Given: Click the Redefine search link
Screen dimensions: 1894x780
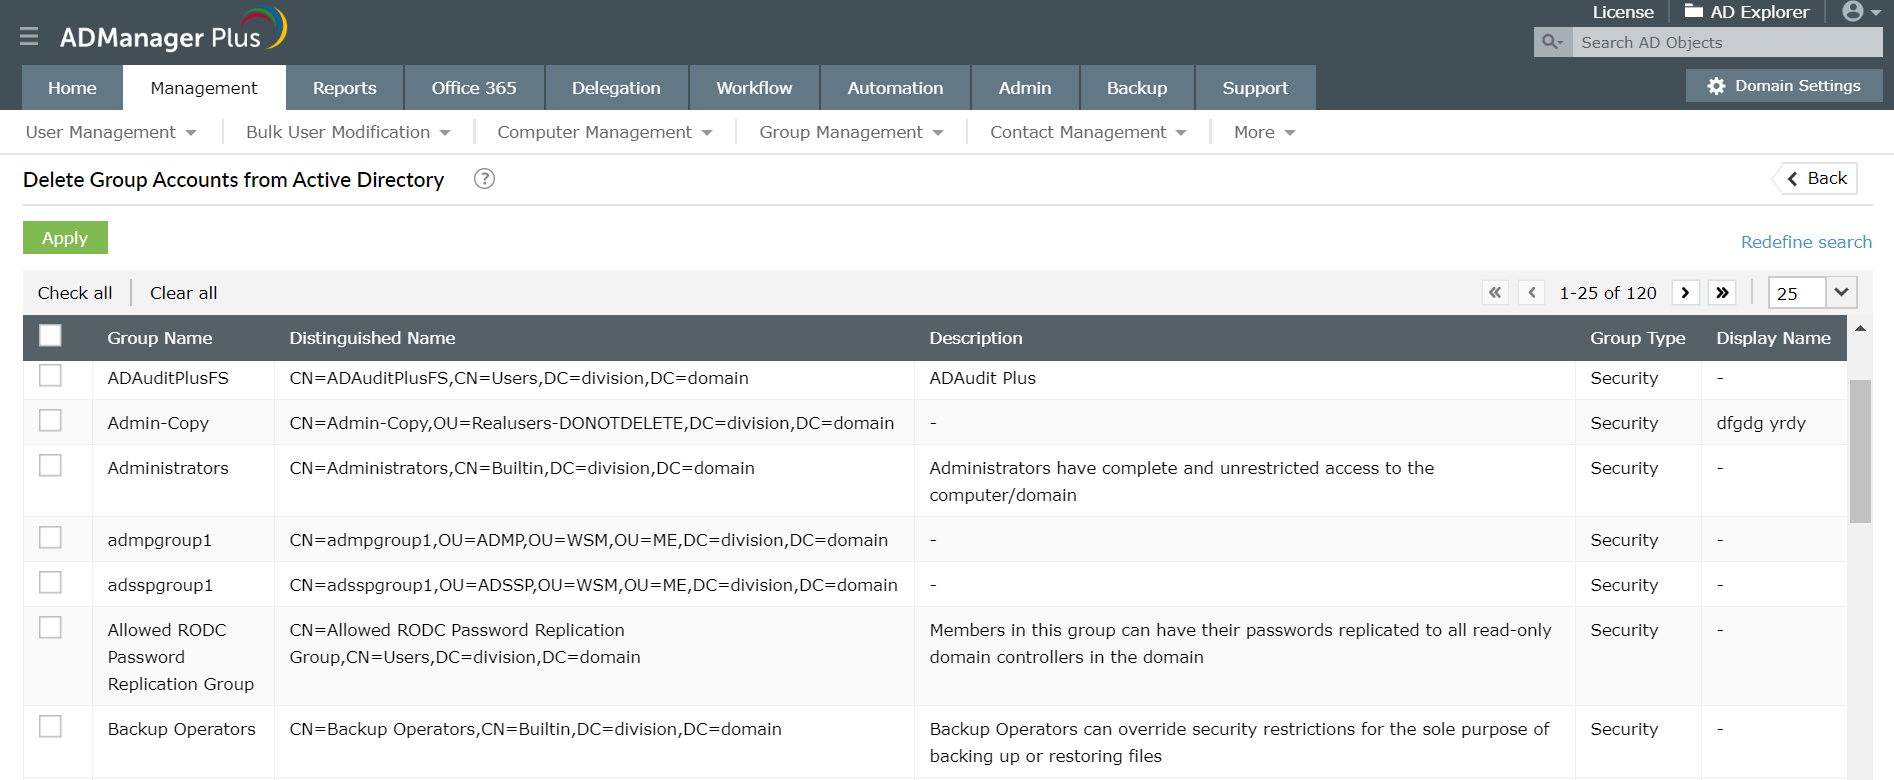Looking at the screenshot, I should (x=1806, y=242).
